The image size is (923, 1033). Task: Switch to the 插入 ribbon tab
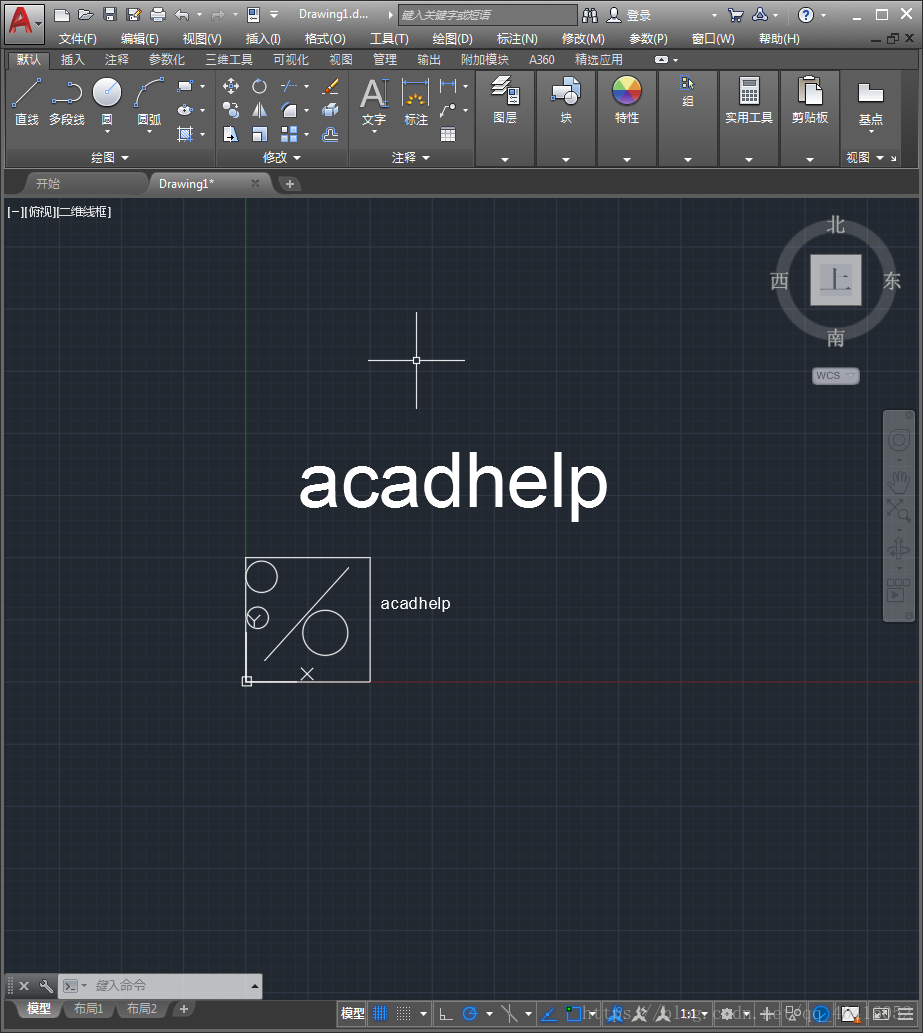tap(72, 60)
